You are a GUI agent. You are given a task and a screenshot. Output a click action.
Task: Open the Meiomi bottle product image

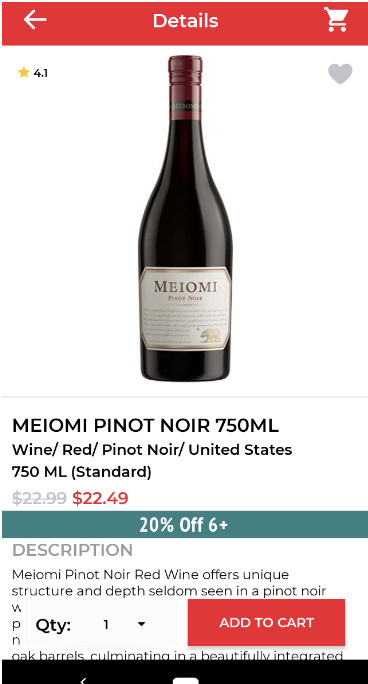(185, 218)
